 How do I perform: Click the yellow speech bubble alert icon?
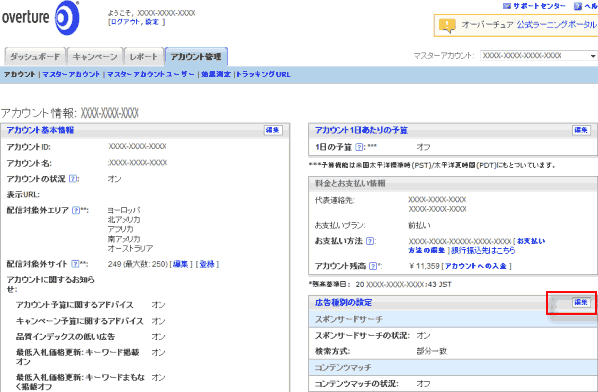[447, 26]
